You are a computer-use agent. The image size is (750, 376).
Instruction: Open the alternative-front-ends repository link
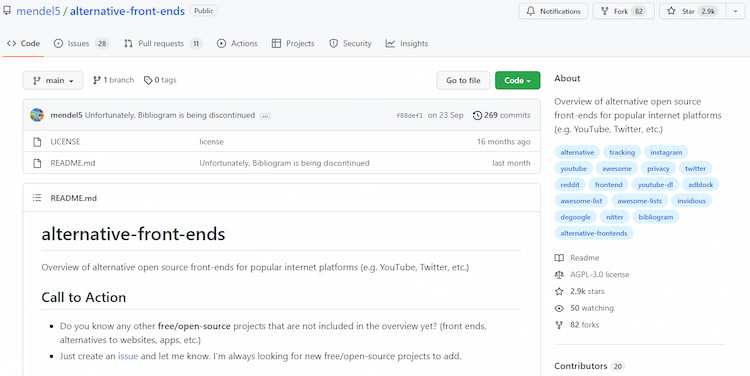pyautogui.click(x=127, y=11)
